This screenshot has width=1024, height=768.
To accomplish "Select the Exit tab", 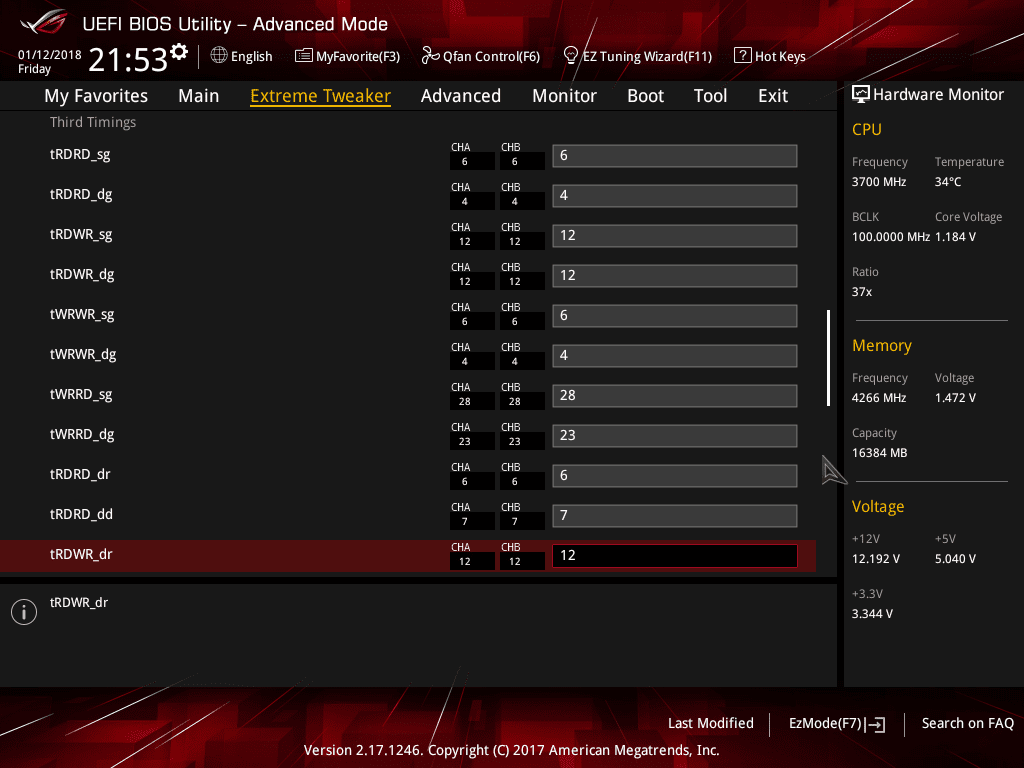I will (x=773, y=96).
